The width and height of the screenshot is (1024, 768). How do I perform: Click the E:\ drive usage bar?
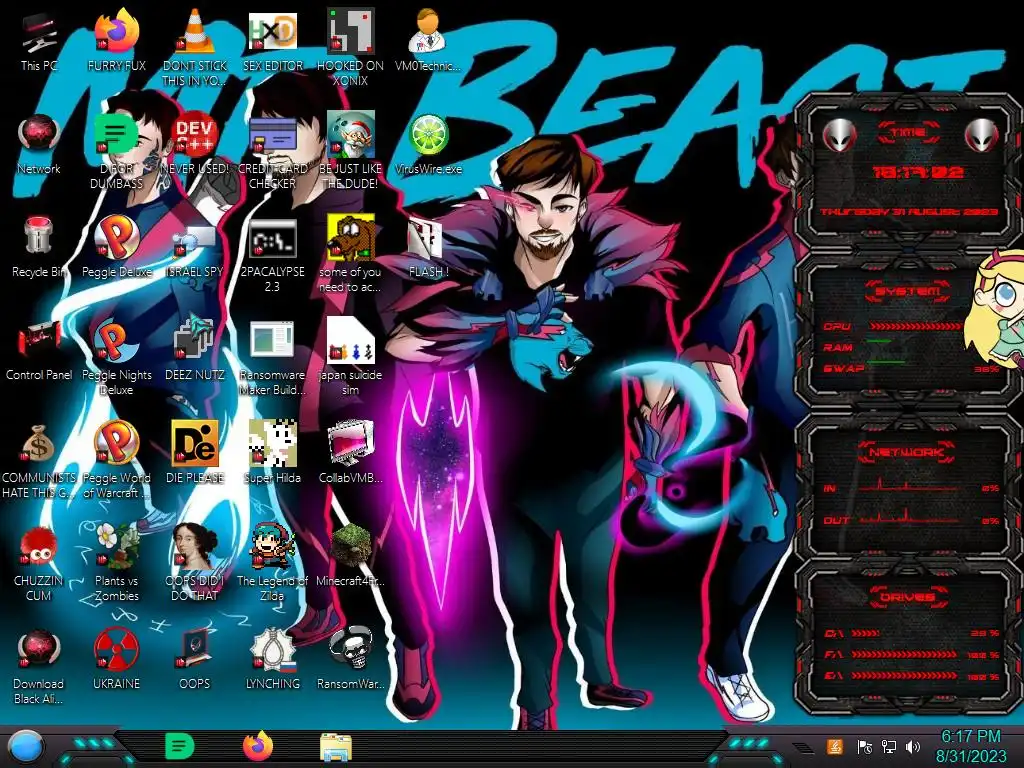click(904, 676)
